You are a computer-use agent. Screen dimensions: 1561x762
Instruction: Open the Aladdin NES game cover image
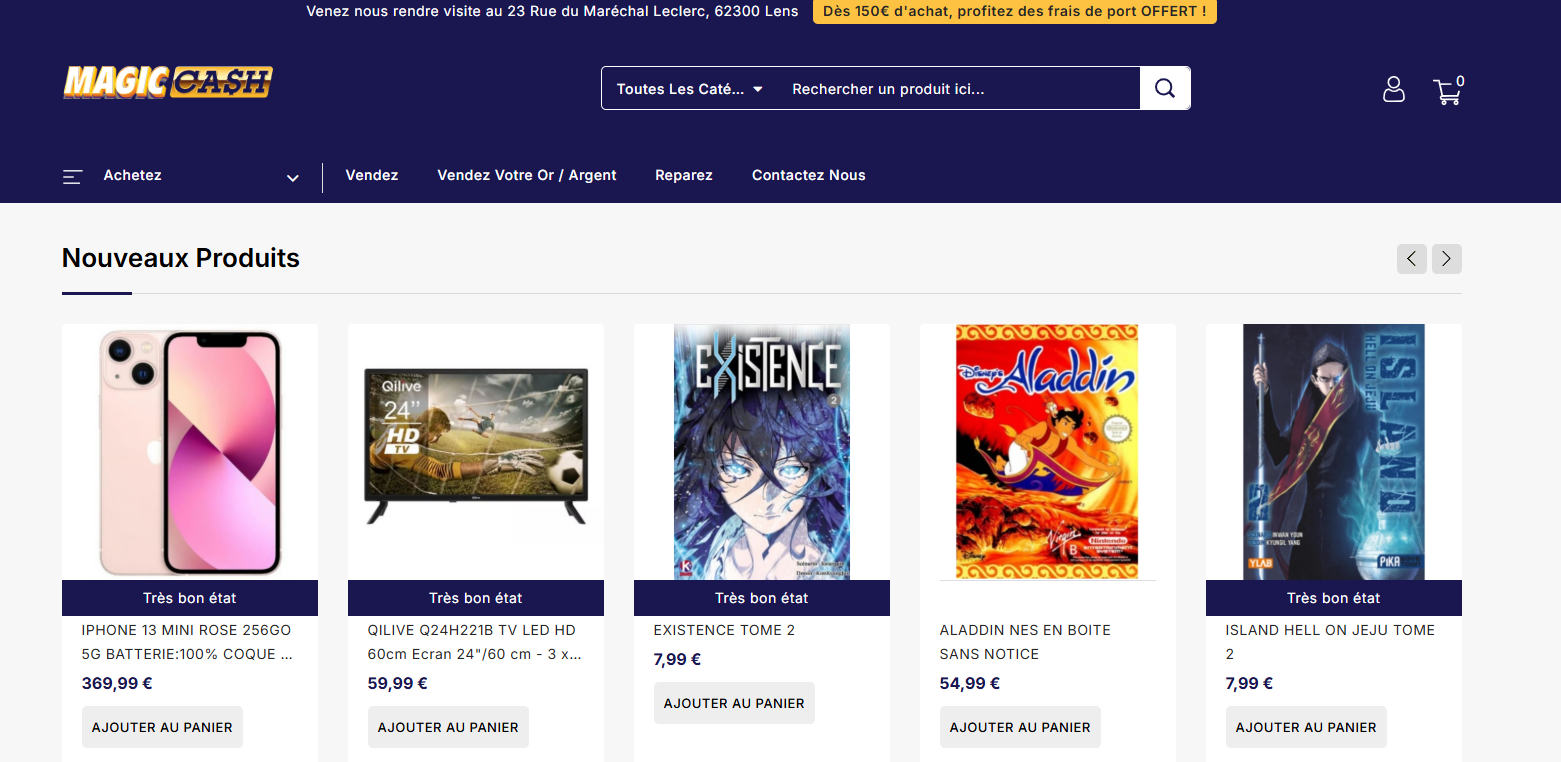pos(1047,452)
